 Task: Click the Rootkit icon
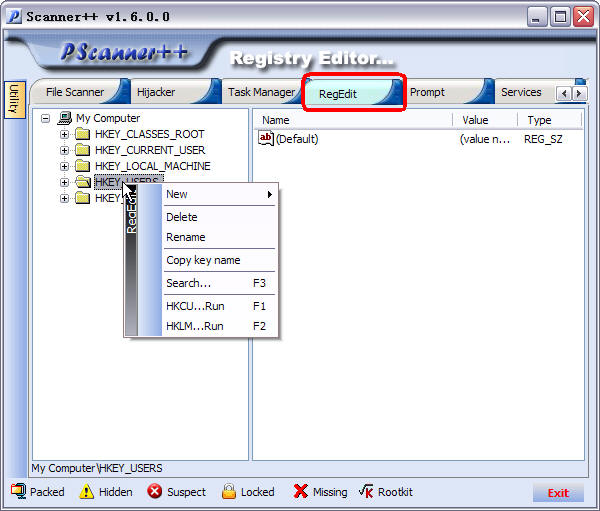click(366, 491)
